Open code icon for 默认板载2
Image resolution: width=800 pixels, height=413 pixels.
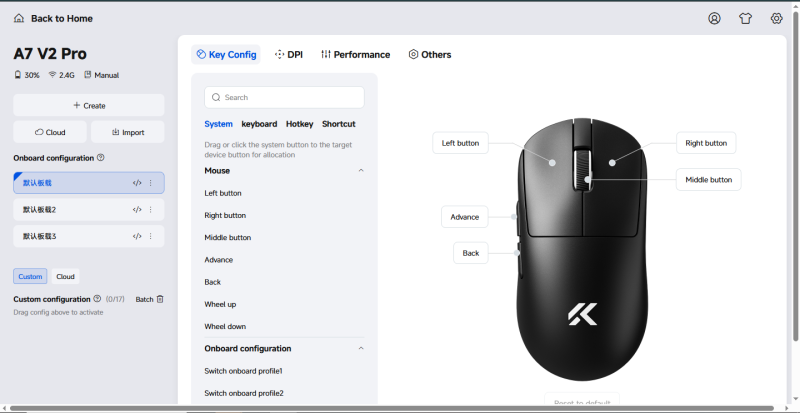137,209
